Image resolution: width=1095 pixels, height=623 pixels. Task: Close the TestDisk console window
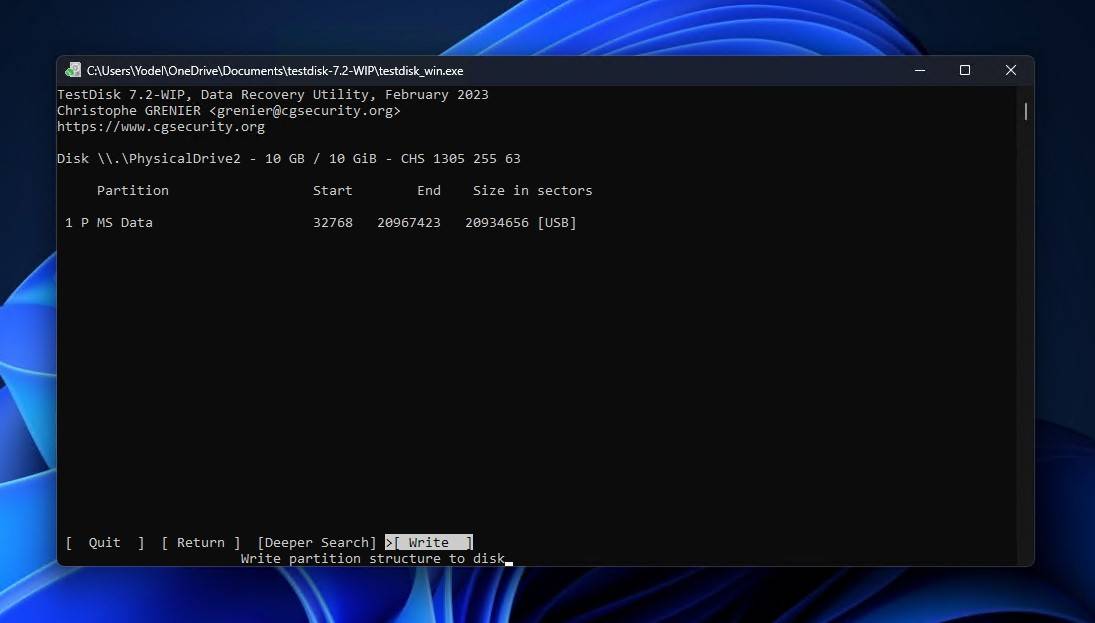(x=1011, y=71)
